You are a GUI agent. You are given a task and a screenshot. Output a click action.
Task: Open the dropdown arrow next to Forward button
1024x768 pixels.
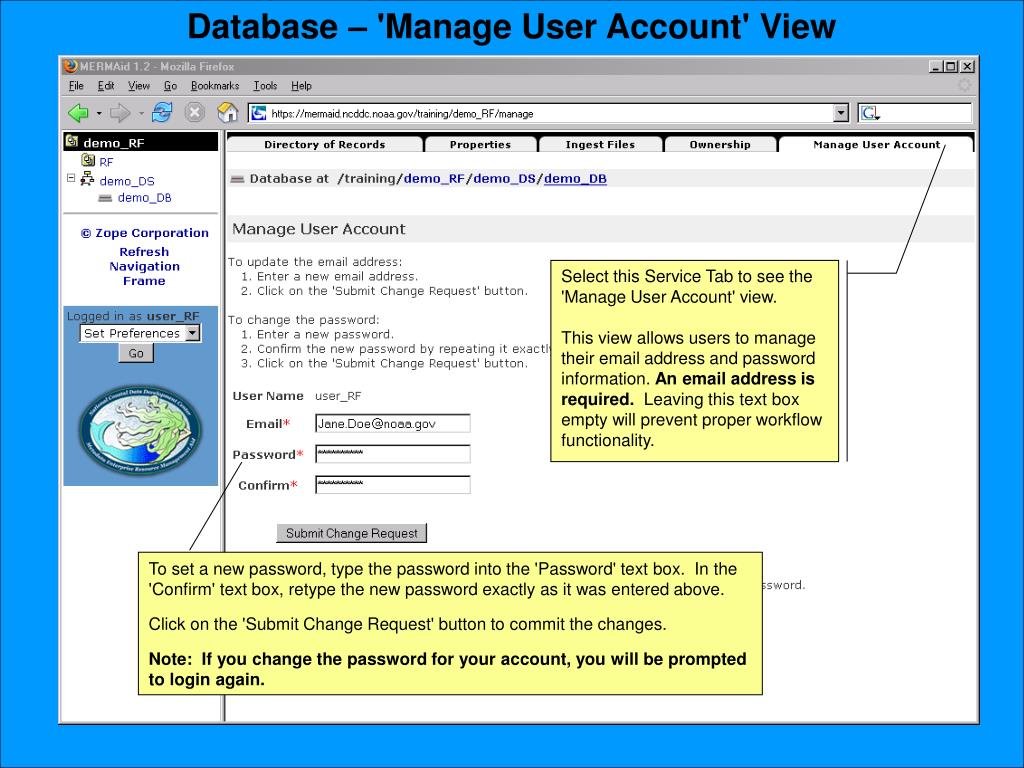(x=141, y=114)
